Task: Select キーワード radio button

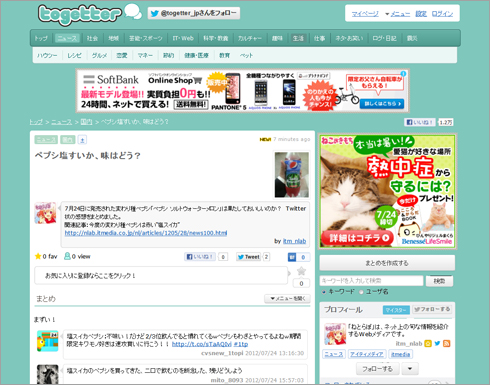Action: click(x=324, y=292)
